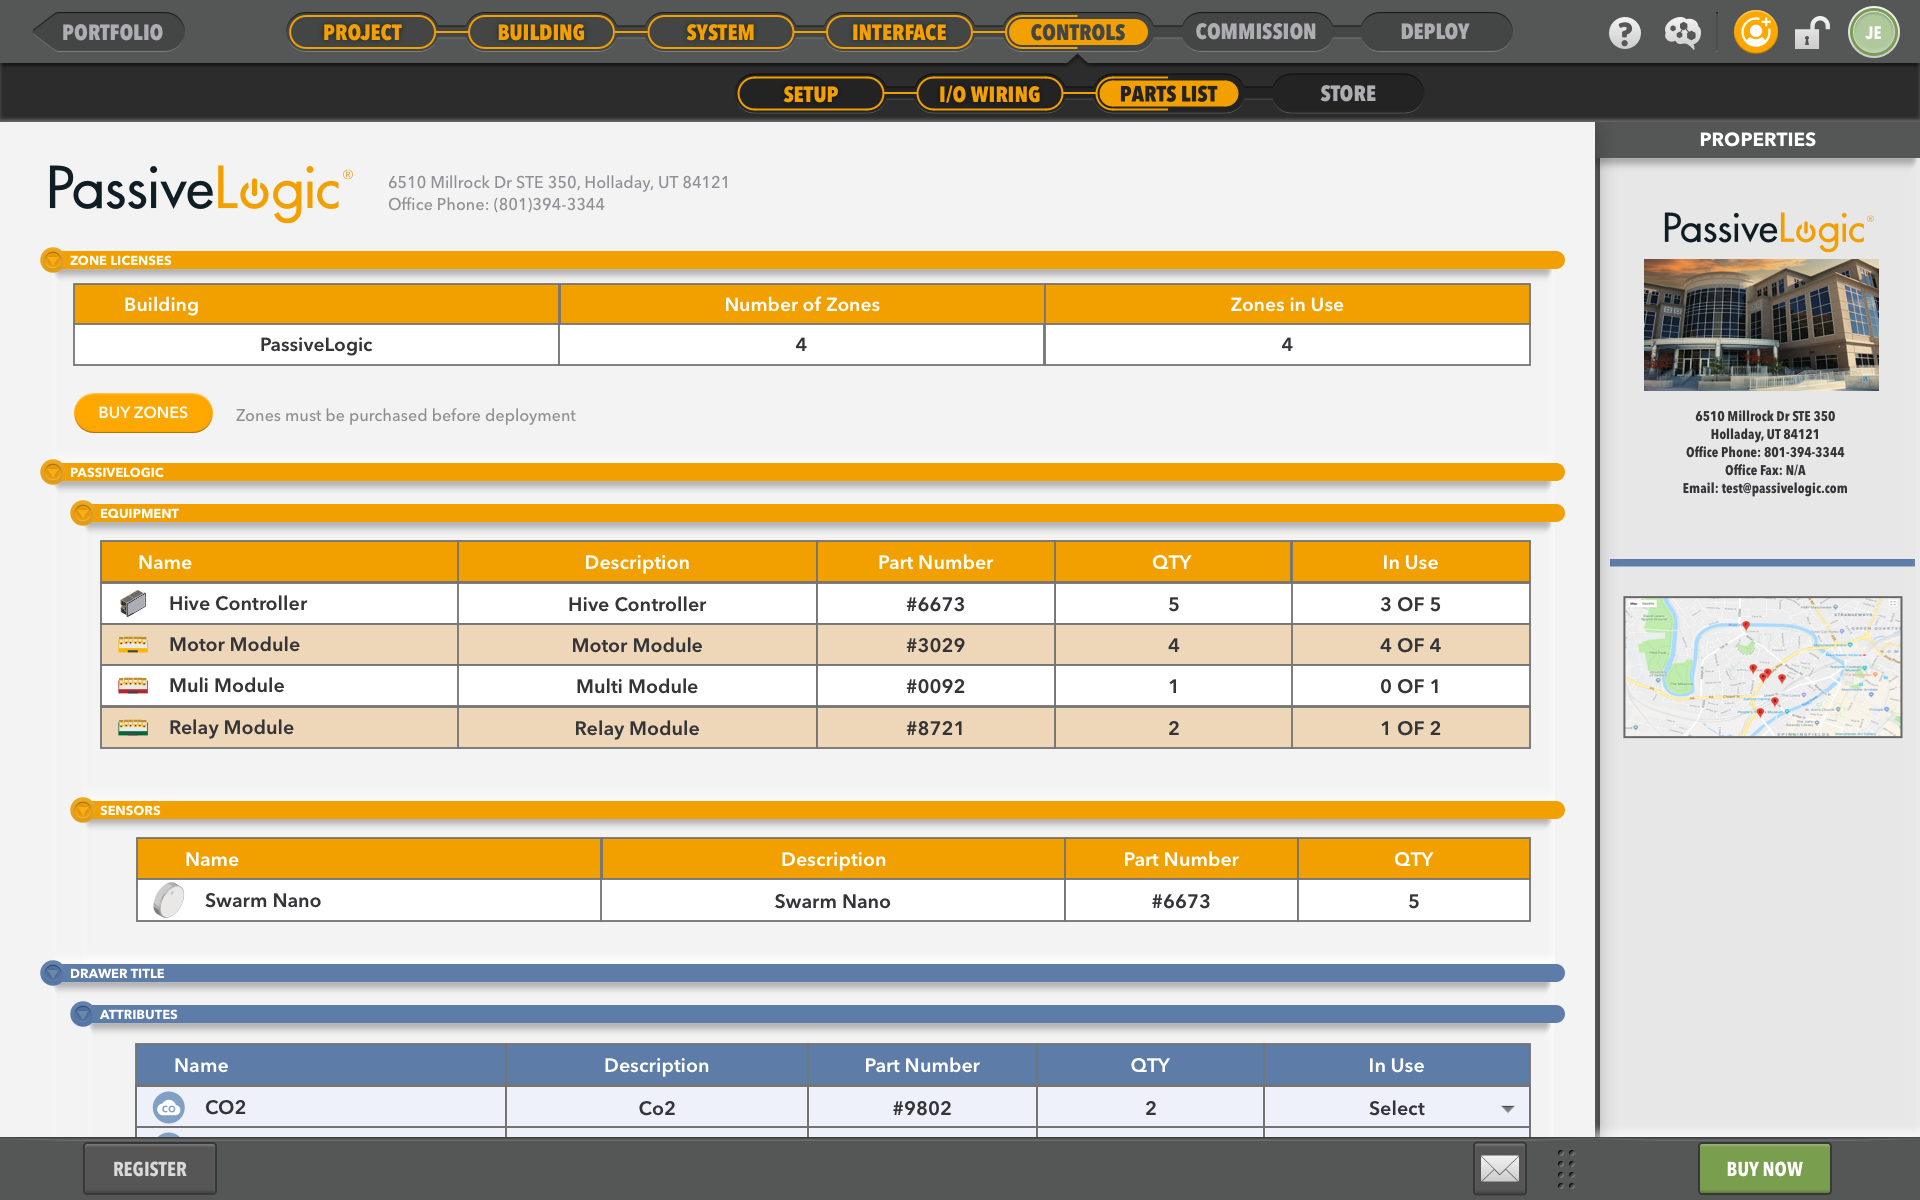Image resolution: width=1920 pixels, height=1200 pixels.
Task: Go to the Commission step
Action: [1255, 32]
